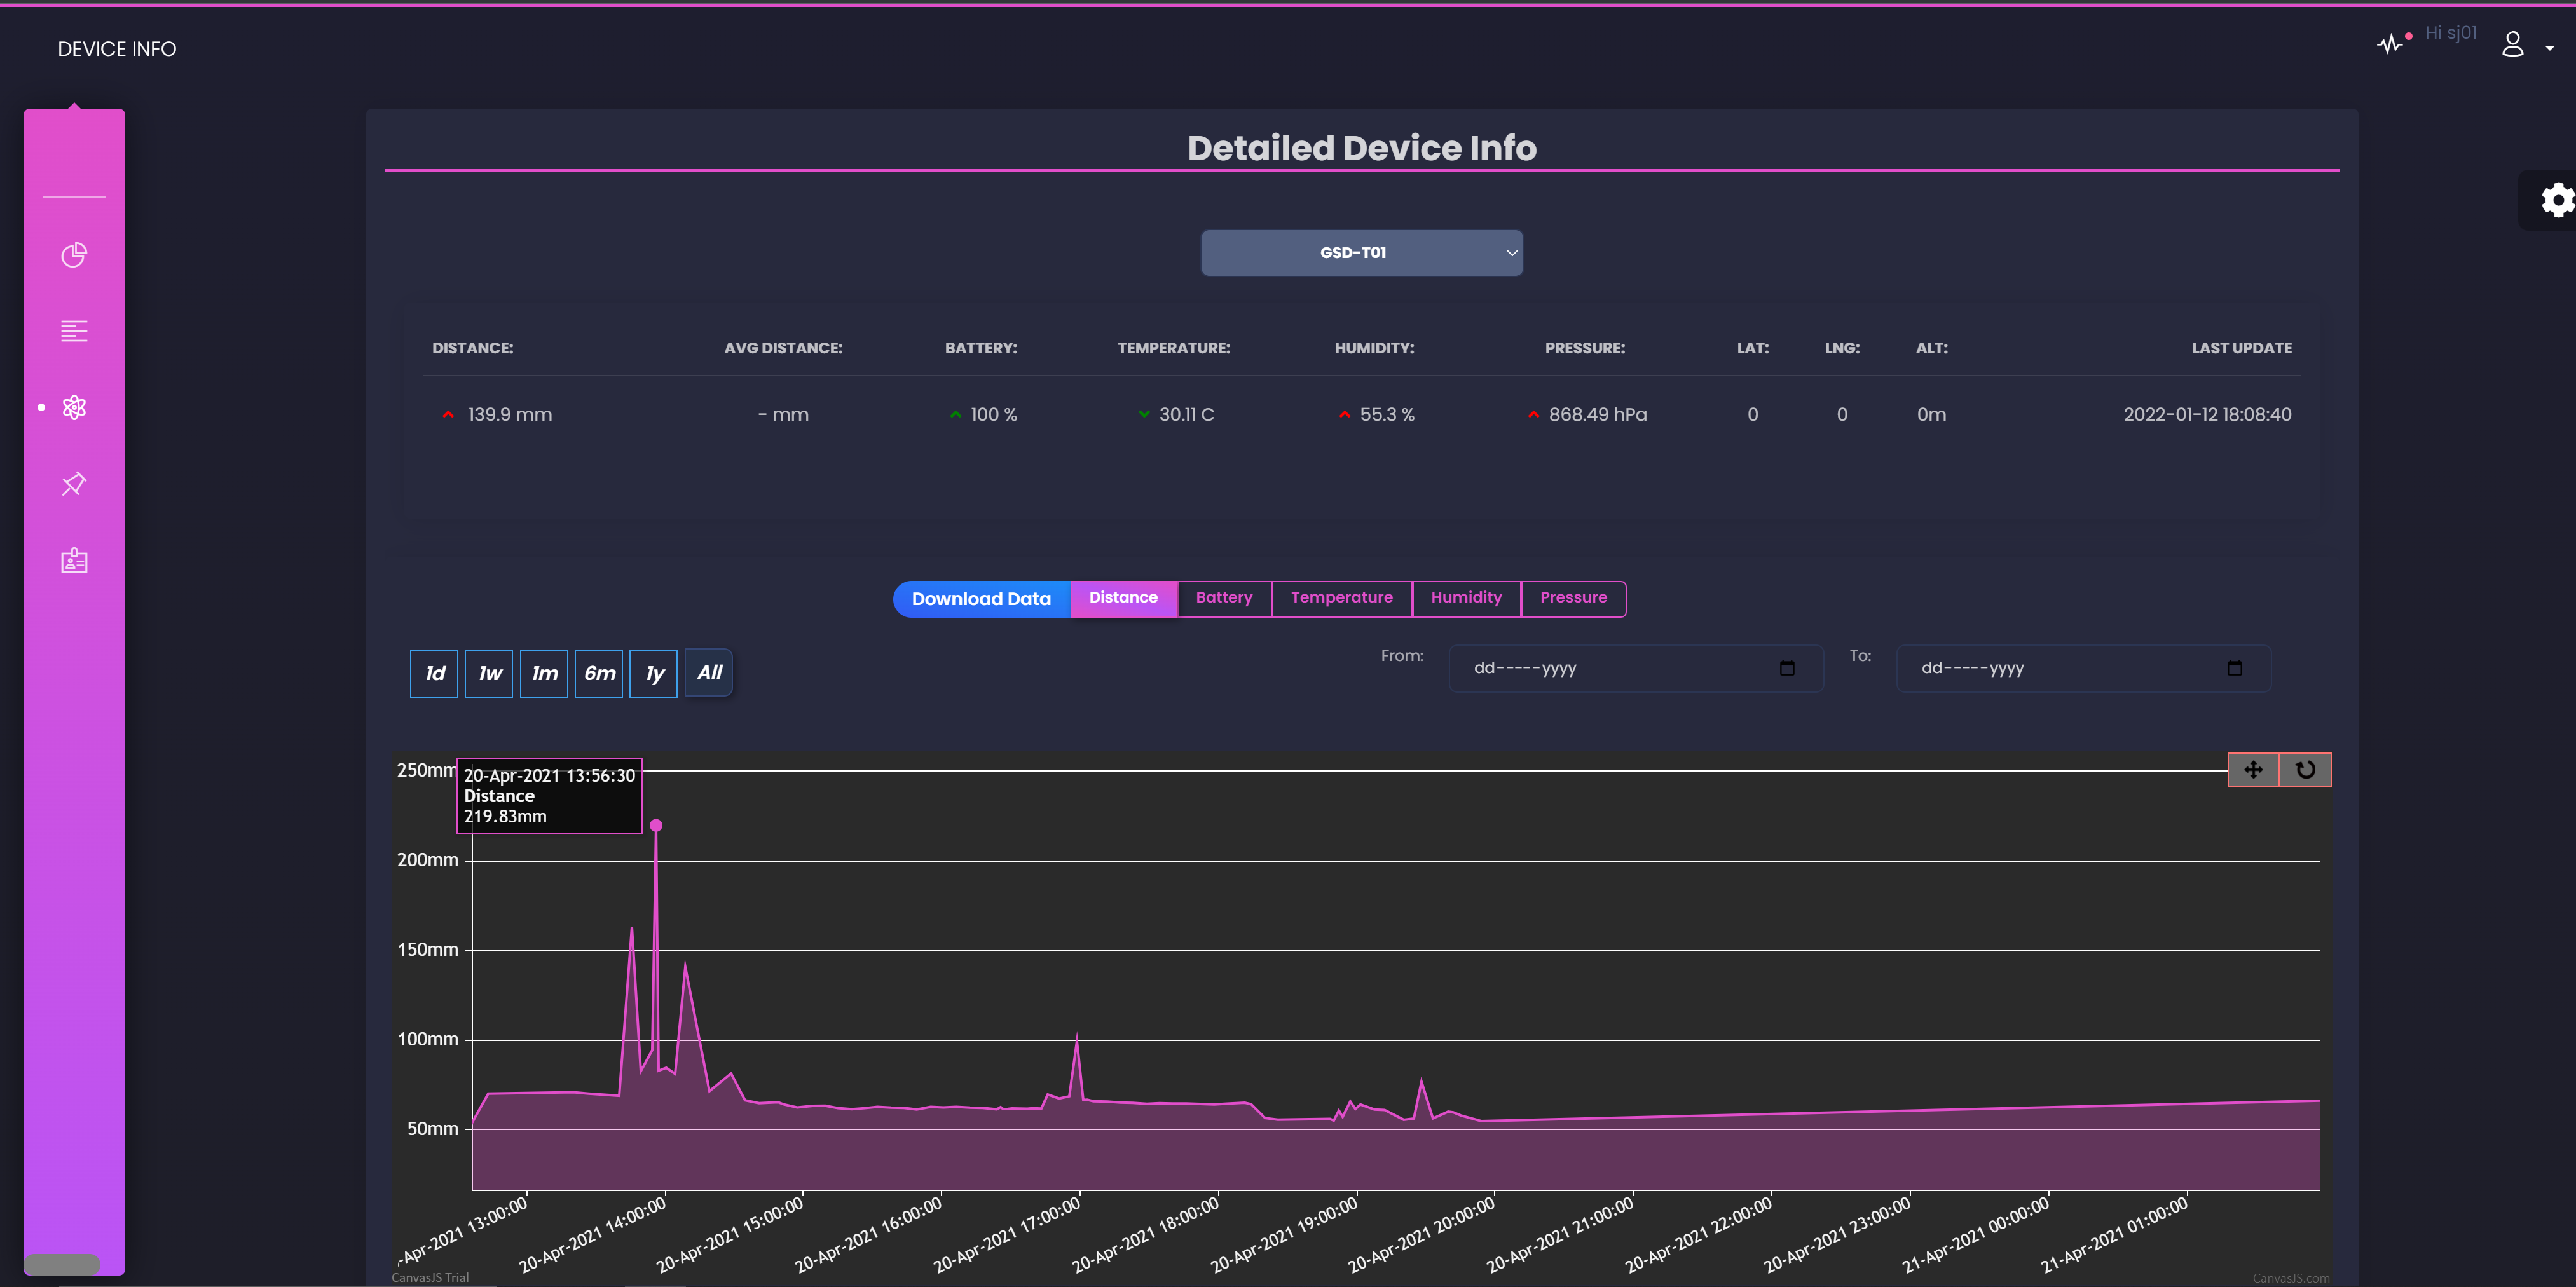Select the 1d time range
The image size is (2576, 1287).
pyautogui.click(x=434, y=673)
